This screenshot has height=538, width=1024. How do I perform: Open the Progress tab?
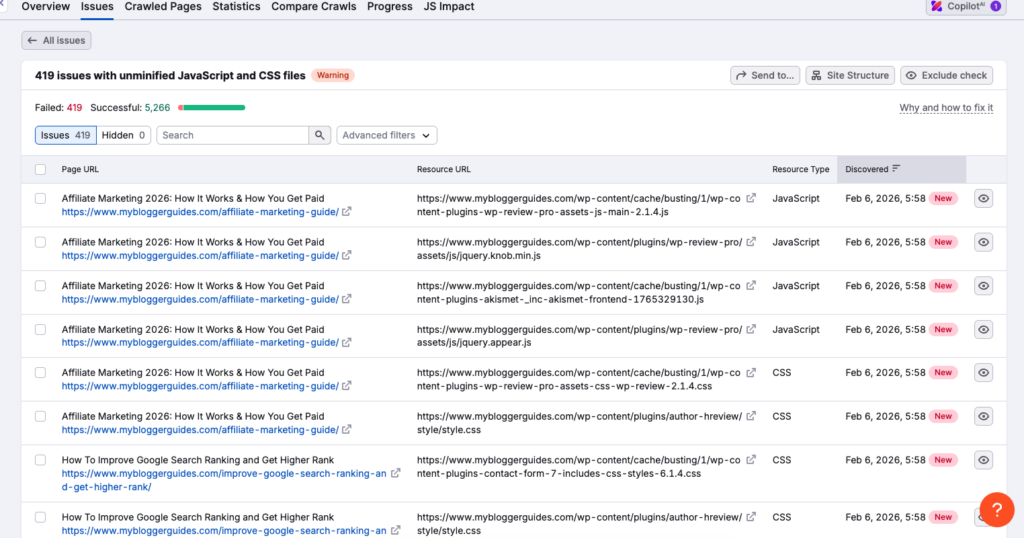[x=390, y=7]
